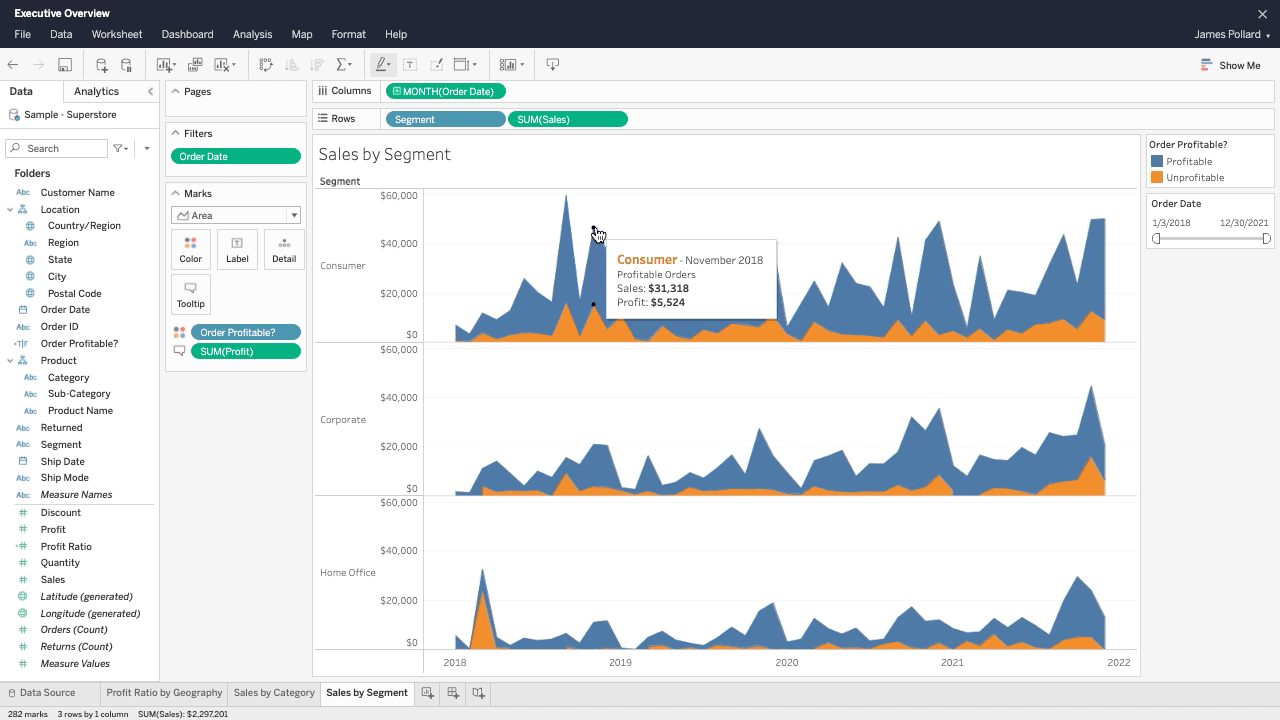Open the Totals sigma toolbar icon
1280x720 pixels.
click(x=343, y=65)
